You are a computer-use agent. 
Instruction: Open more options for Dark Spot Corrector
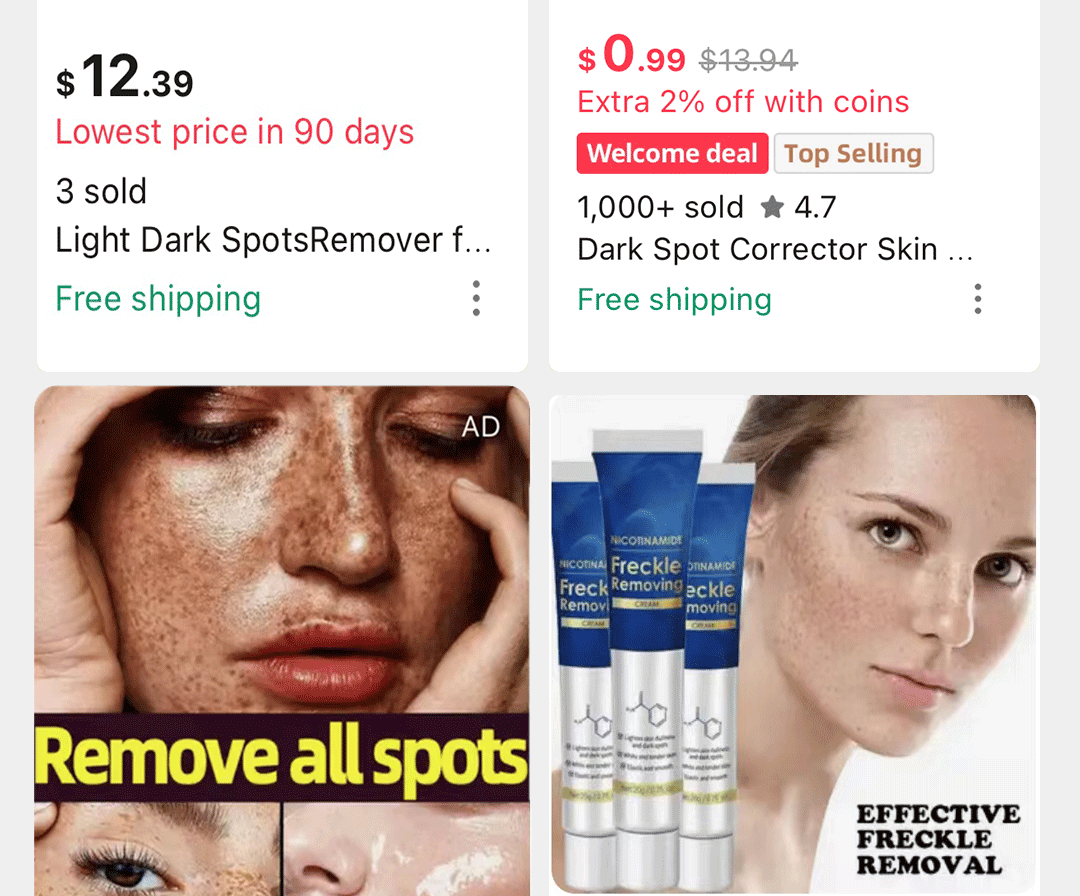(977, 299)
